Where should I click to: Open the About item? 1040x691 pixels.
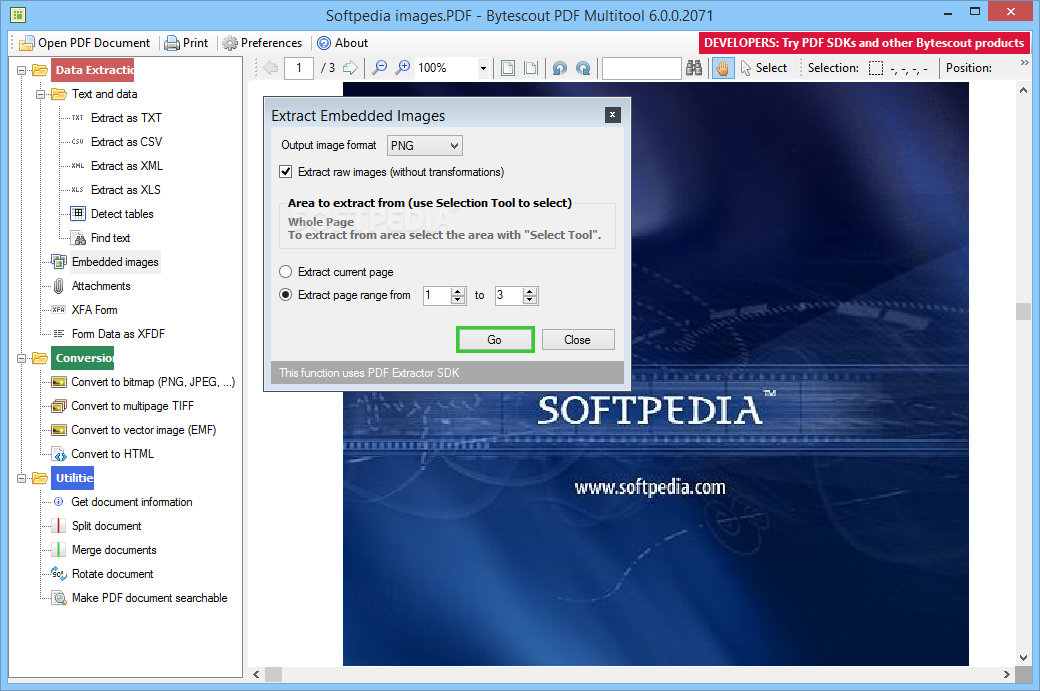point(342,43)
